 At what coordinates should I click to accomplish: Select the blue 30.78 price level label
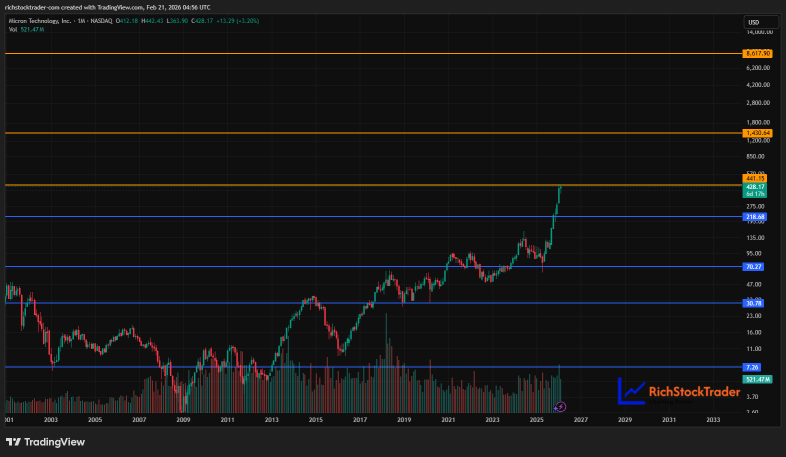[x=753, y=303]
